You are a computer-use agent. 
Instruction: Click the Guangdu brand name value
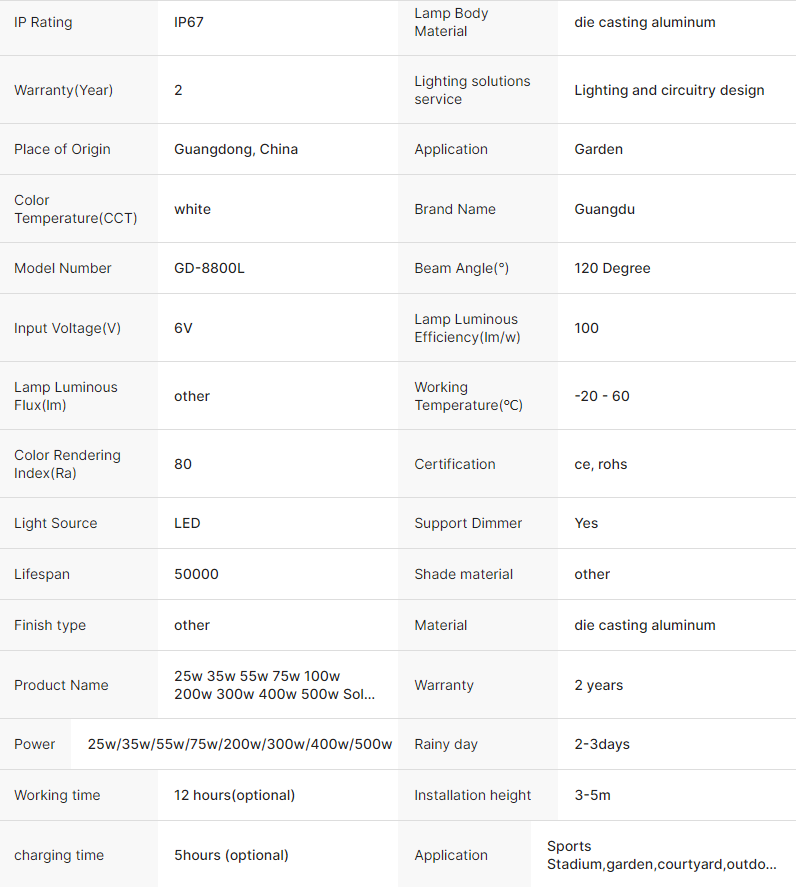(x=604, y=209)
